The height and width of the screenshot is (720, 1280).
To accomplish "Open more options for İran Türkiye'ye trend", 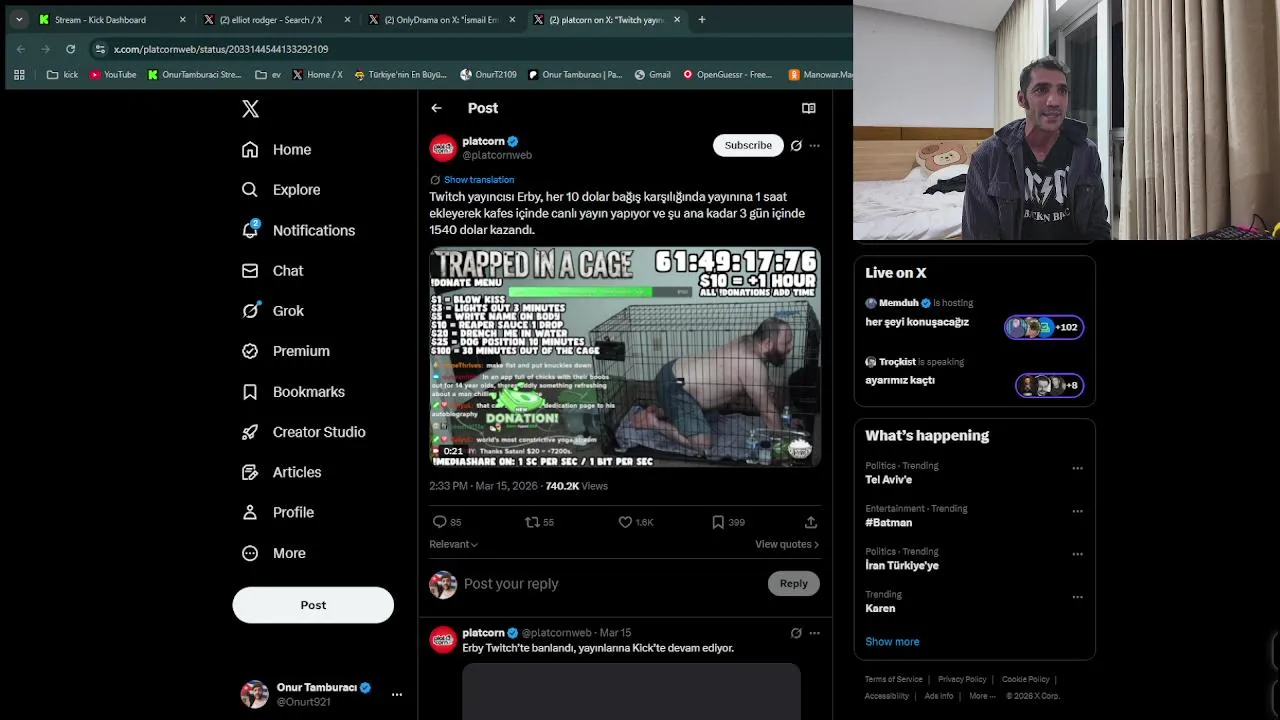I will pos(1077,554).
